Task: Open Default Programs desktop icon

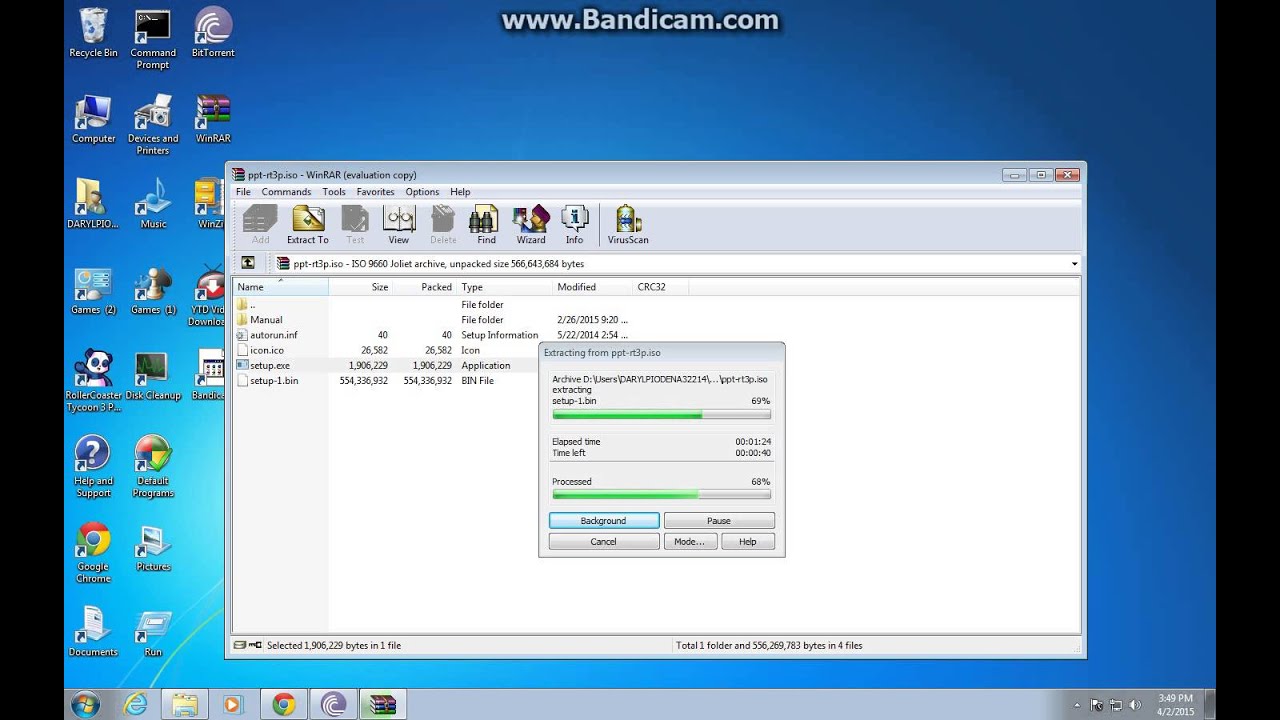Action: pyautogui.click(x=153, y=467)
